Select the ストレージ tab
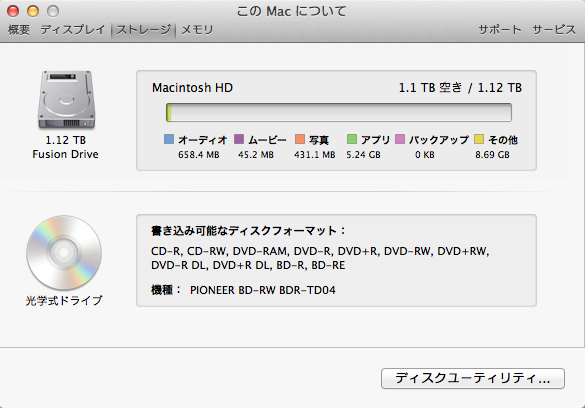The image size is (585, 408). click(x=144, y=30)
